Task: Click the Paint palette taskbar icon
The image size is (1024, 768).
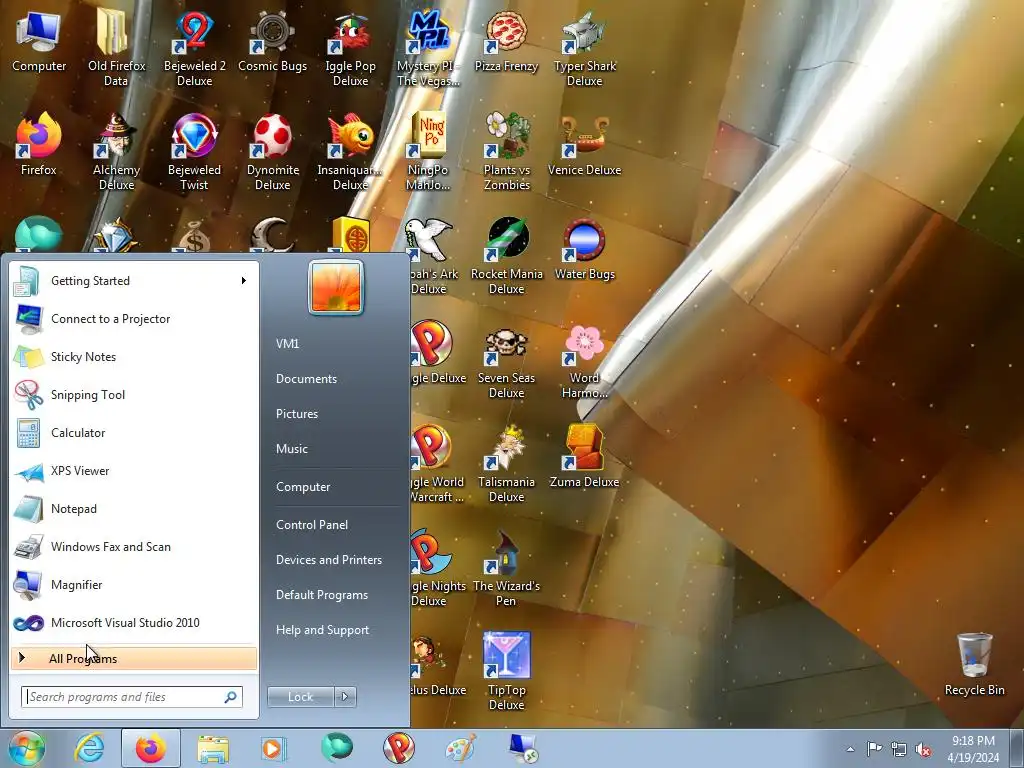Action: click(x=460, y=748)
